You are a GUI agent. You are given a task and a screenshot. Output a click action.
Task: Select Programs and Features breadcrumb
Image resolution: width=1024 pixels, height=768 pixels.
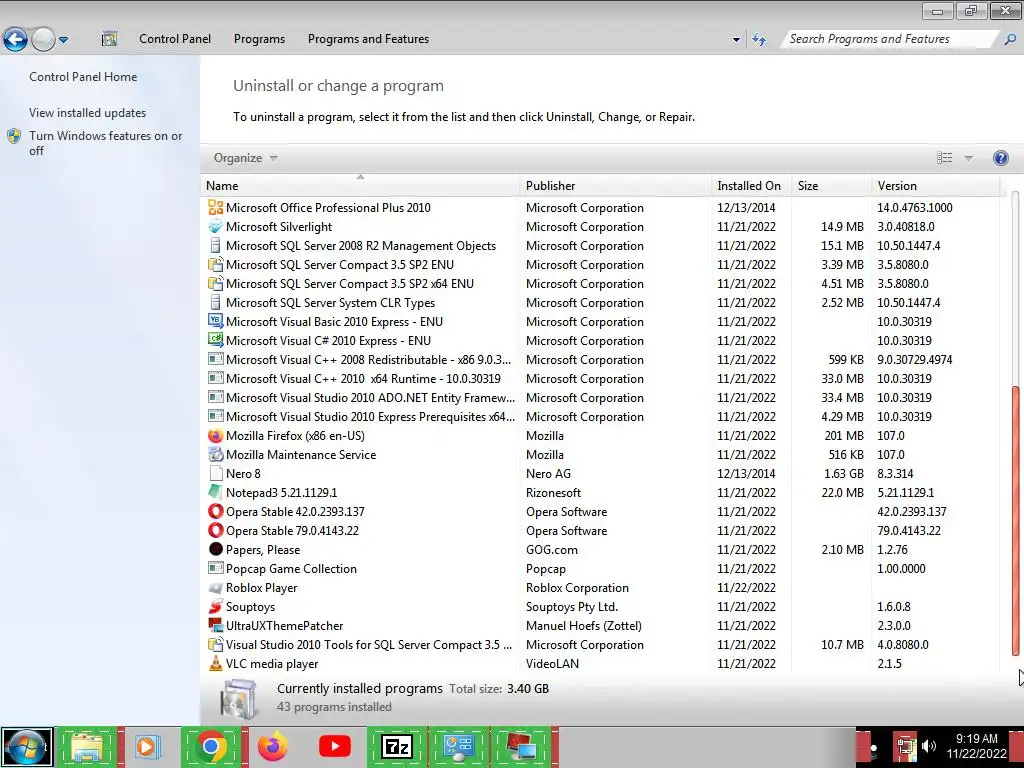click(368, 39)
